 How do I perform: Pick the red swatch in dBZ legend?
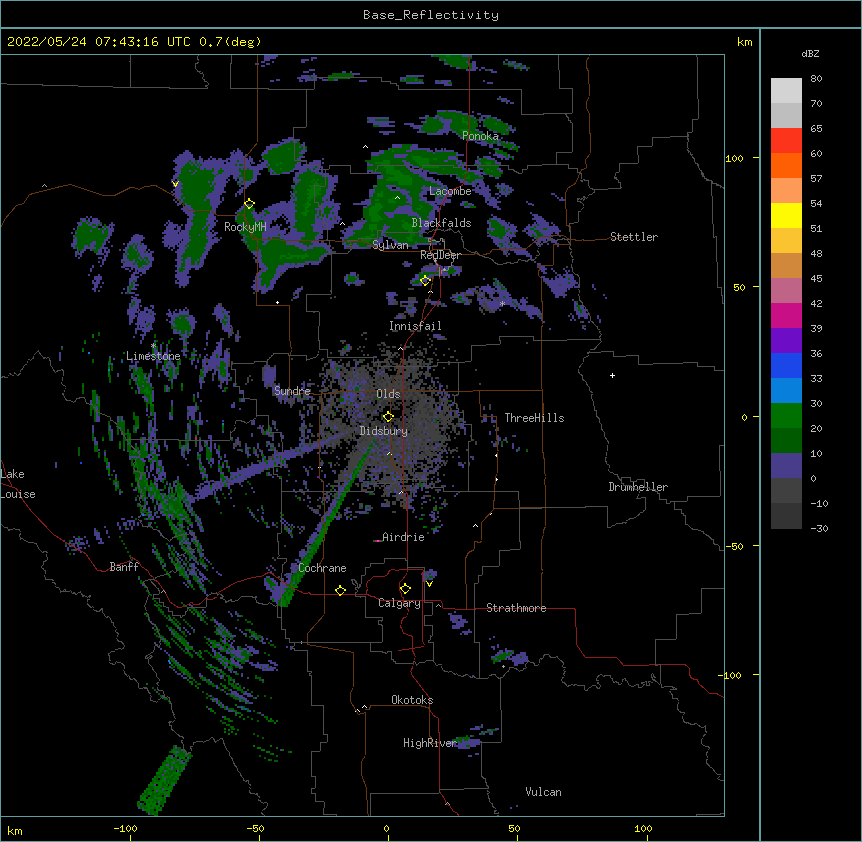coord(786,140)
